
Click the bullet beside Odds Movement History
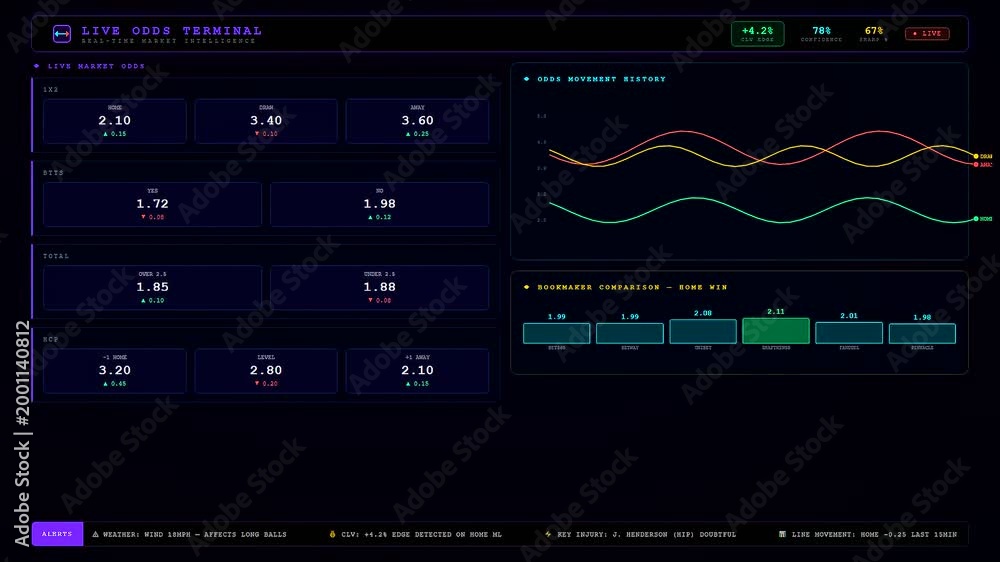[x=526, y=79]
